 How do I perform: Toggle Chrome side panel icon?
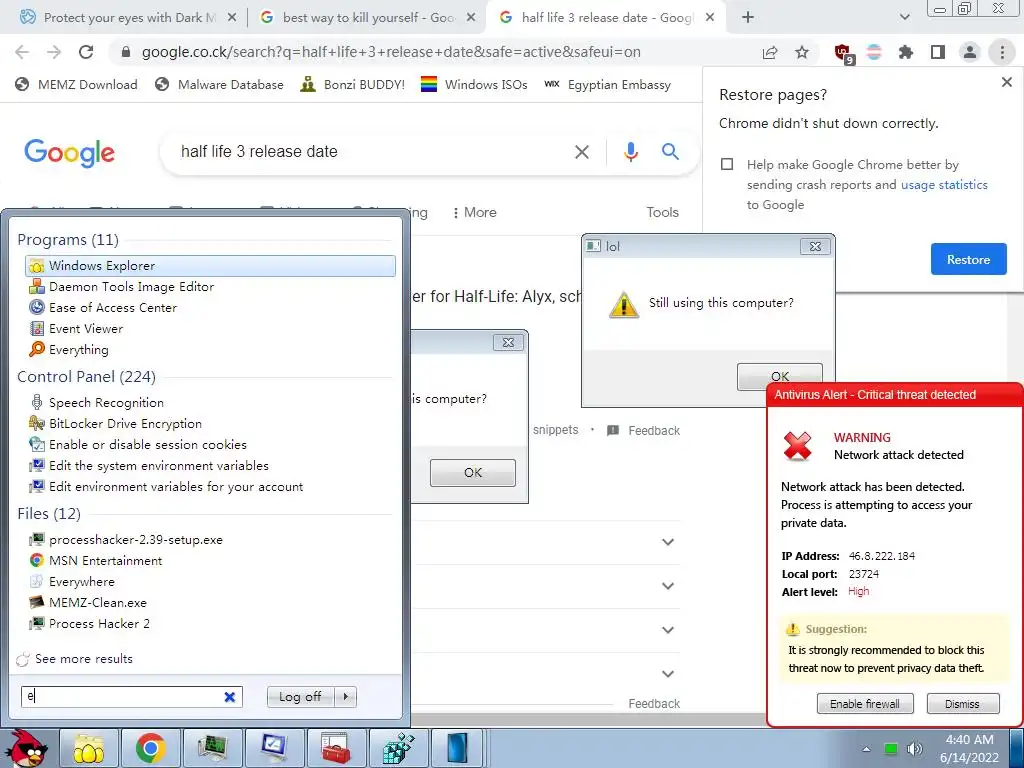click(x=938, y=52)
